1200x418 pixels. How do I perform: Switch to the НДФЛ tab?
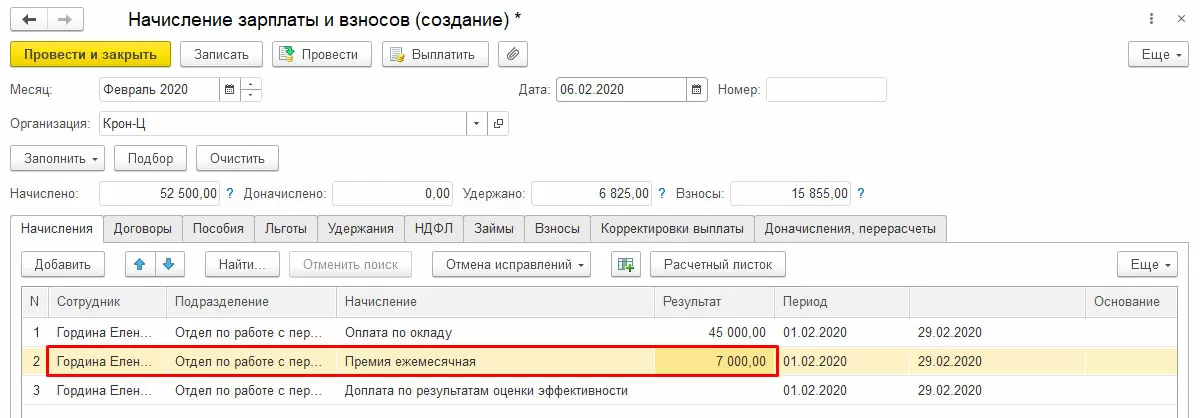click(434, 229)
